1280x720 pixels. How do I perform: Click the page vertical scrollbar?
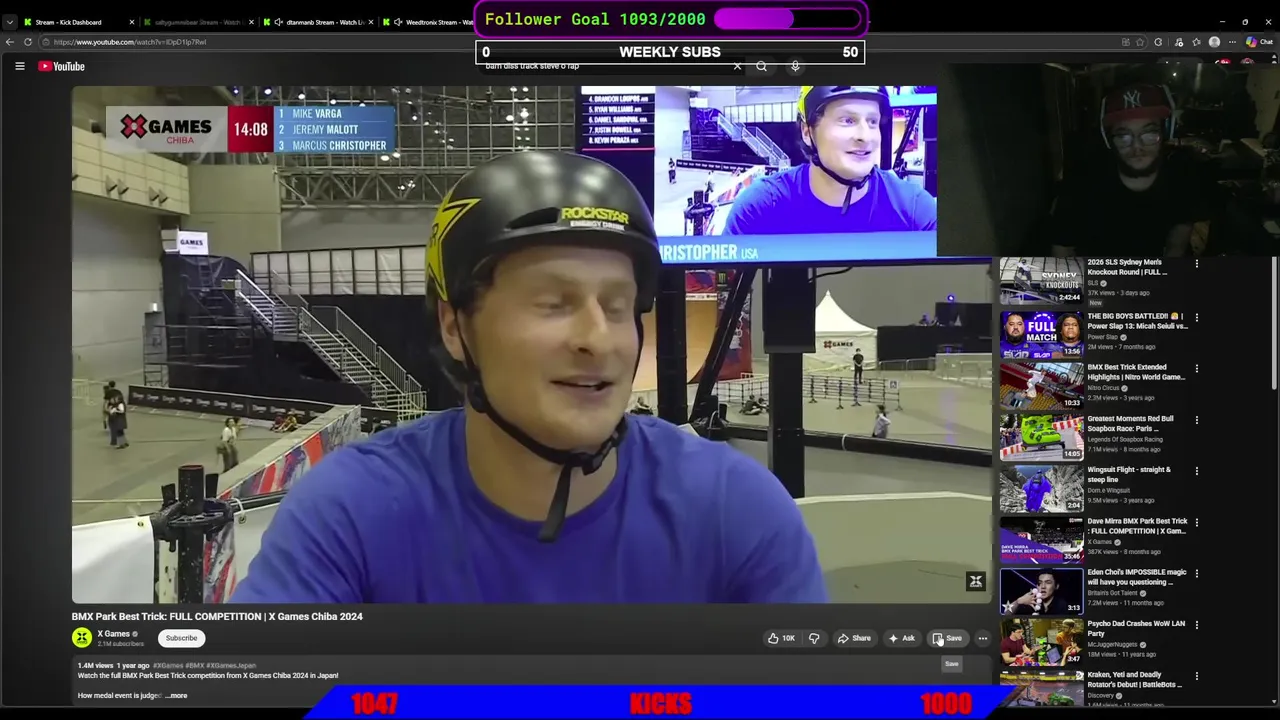coord(1275,325)
